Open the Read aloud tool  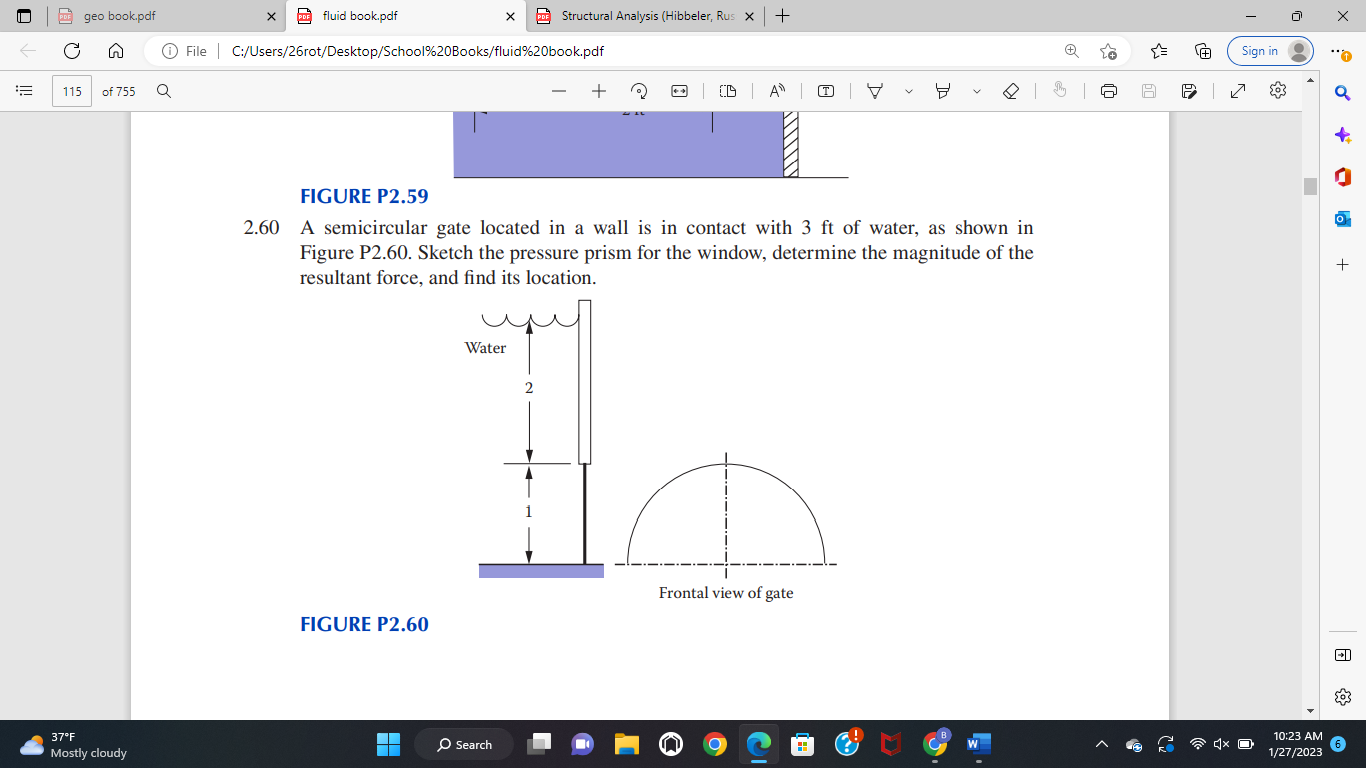coord(776,90)
